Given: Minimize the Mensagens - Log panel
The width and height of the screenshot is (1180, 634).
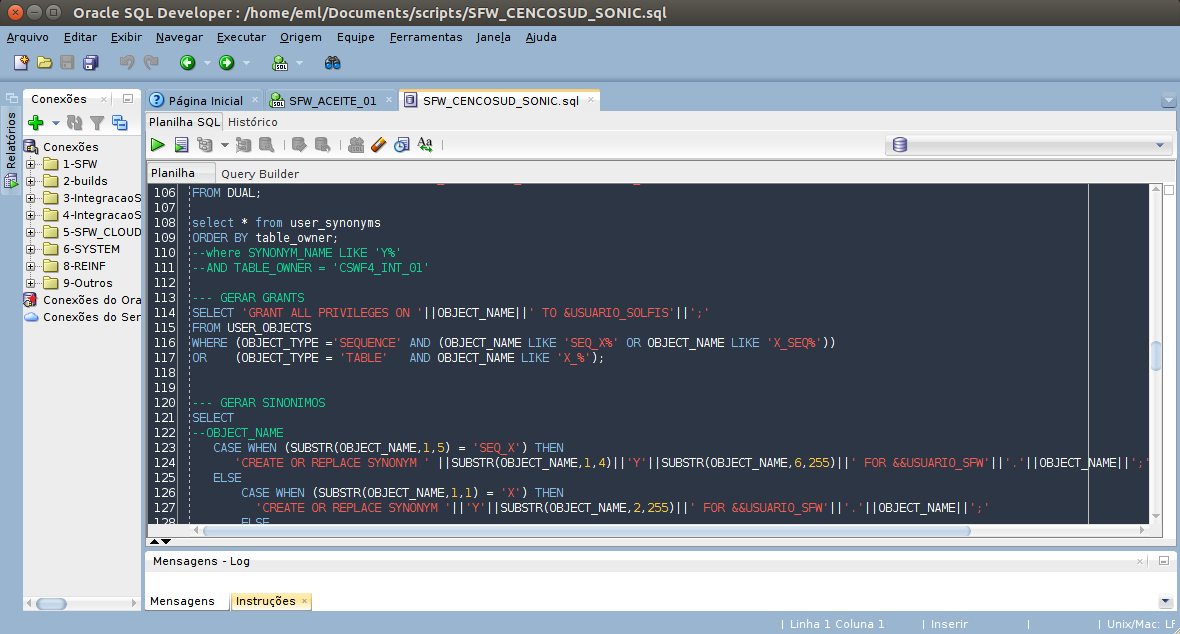Looking at the screenshot, I should point(1163,561).
